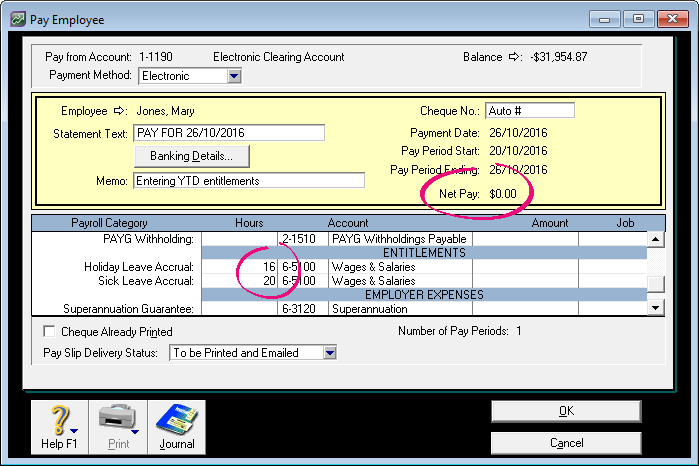Expand Pay Slip Delivery Status dropdown

click(x=329, y=353)
